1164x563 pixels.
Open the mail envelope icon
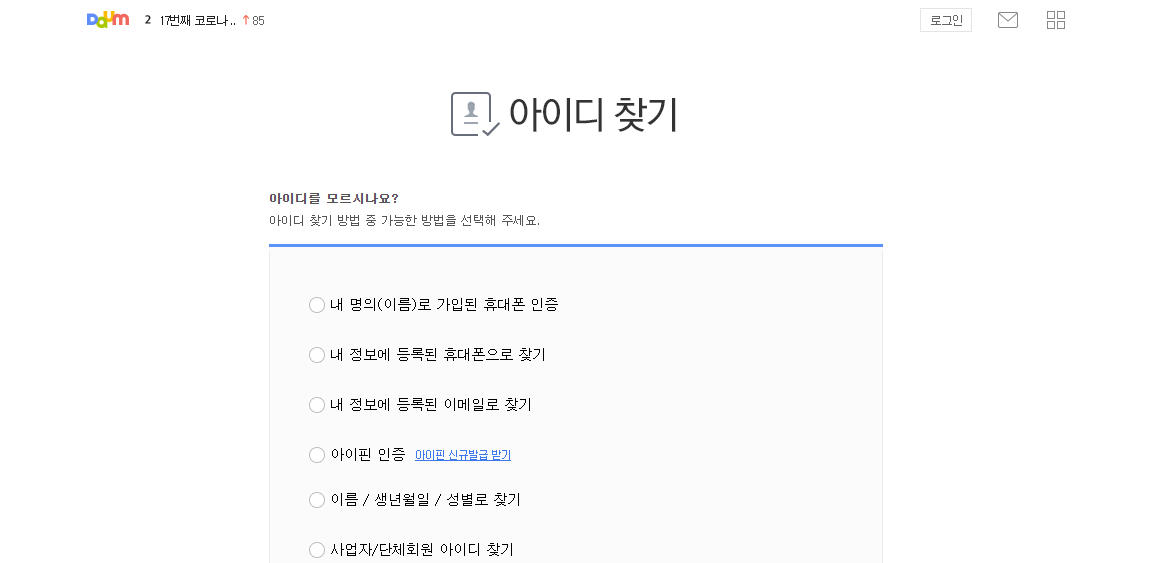point(1007,20)
